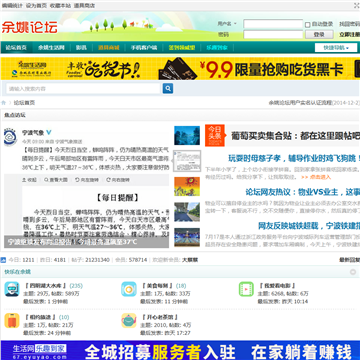The height and width of the screenshot is (360, 360).
Task: Open the 开心老茶馆 teapot icon
Action: coord(129,320)
